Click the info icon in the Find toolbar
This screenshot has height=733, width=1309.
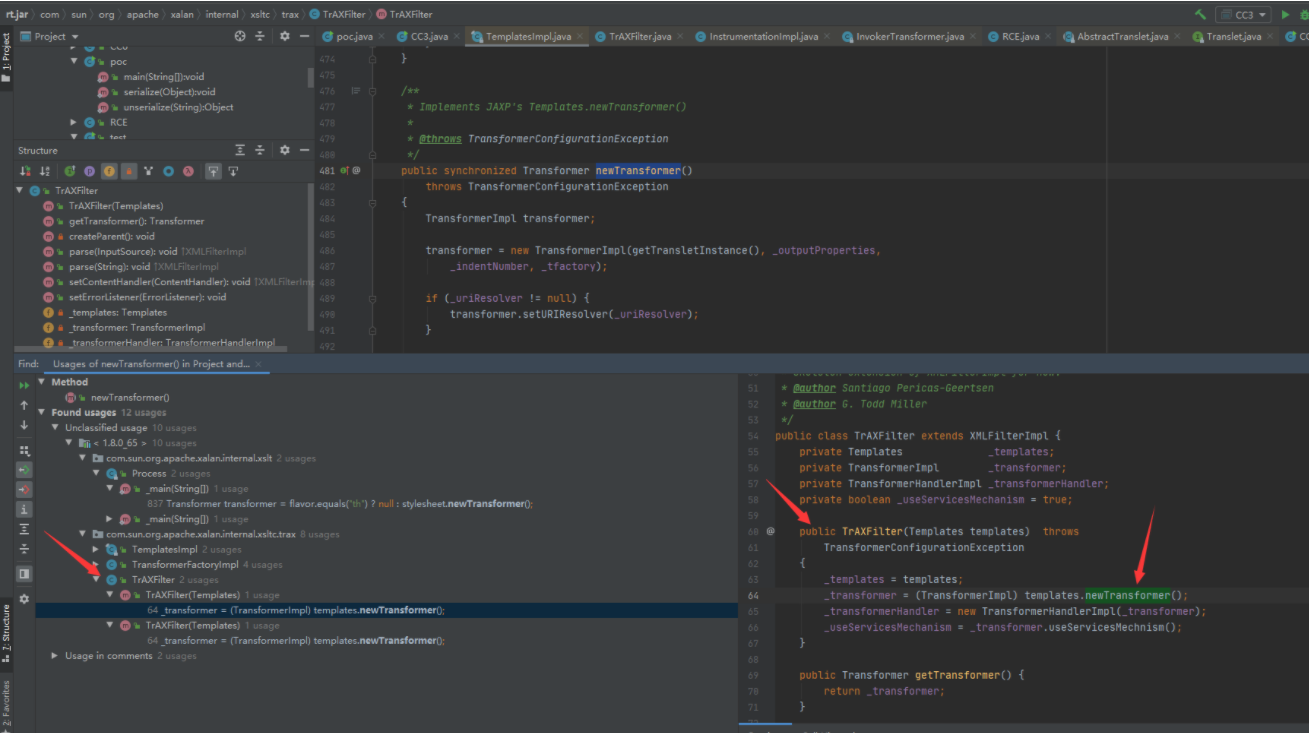(24, 509)
